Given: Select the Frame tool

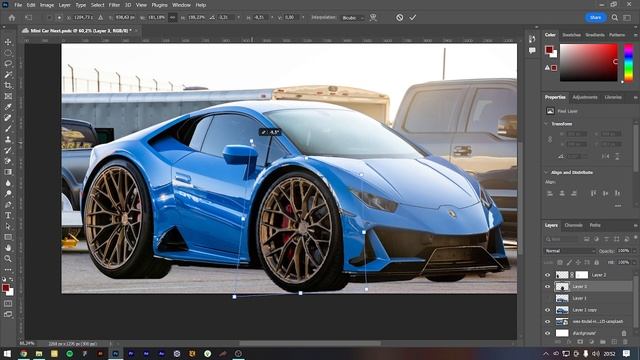Looking at the screenshot, I should (8, 96).
